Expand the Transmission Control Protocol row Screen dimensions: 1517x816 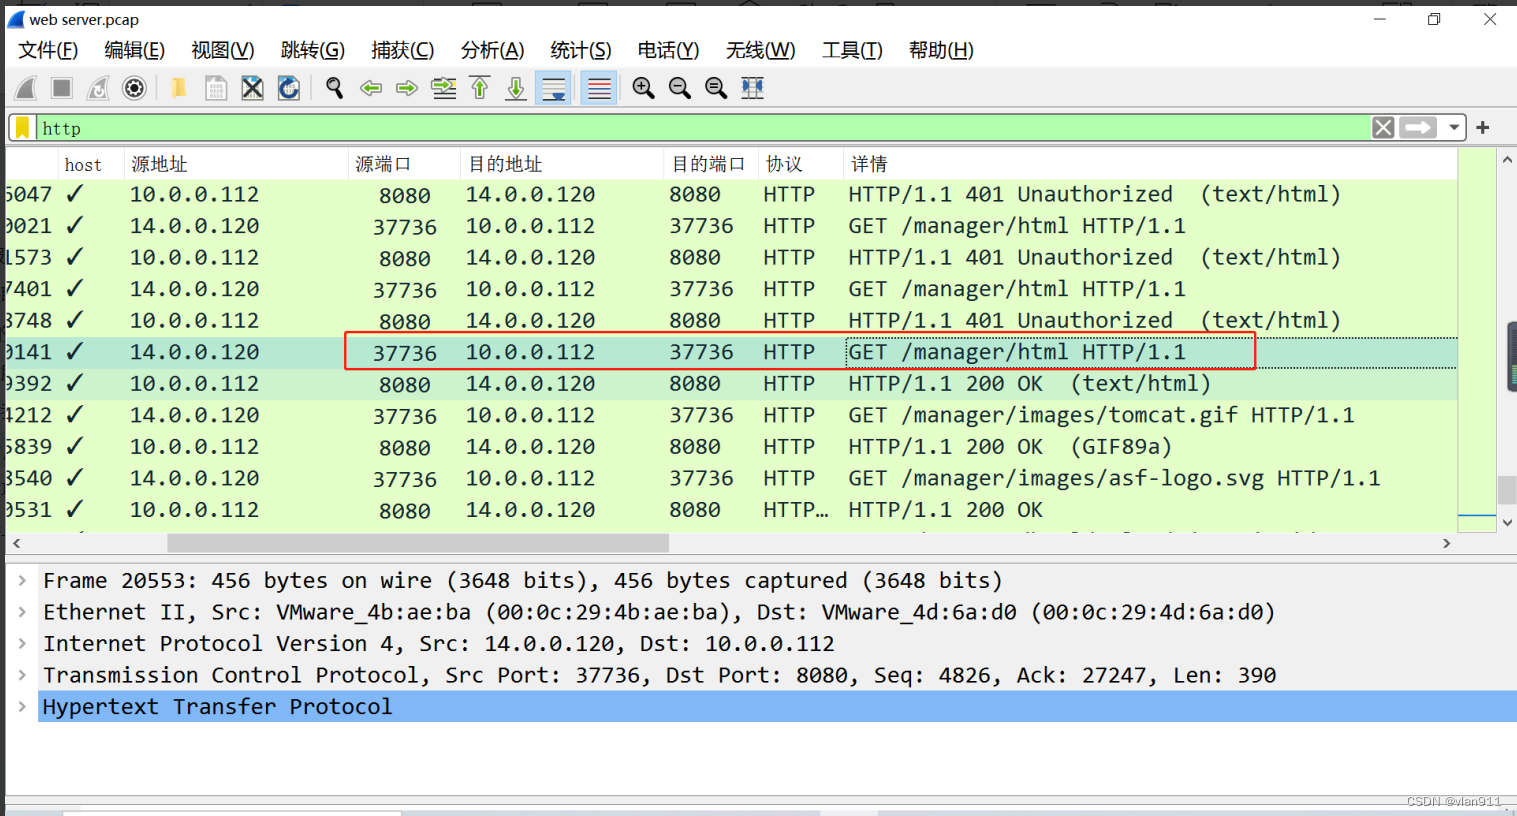tap(22, 675)
